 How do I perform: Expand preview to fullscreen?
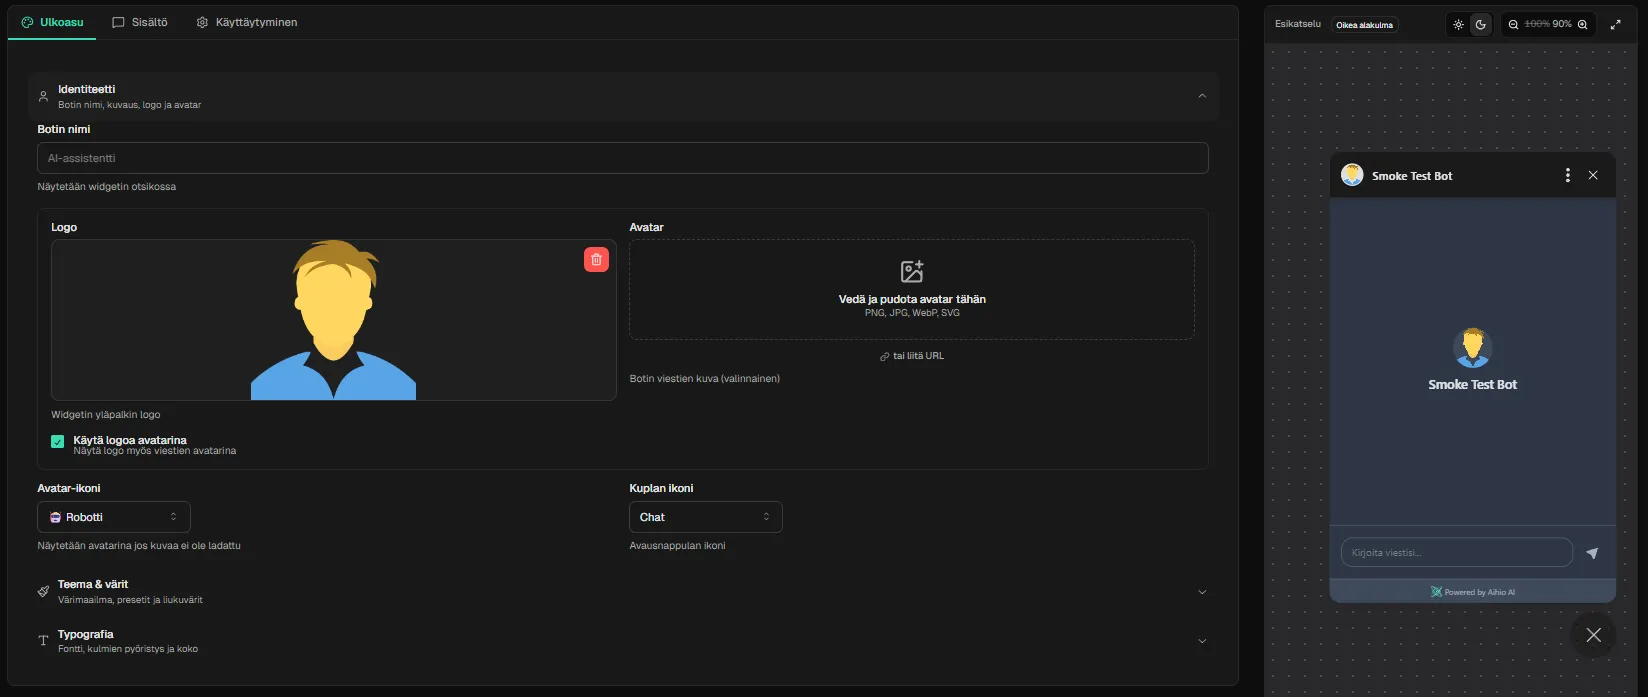click(x=1615, y=25)
